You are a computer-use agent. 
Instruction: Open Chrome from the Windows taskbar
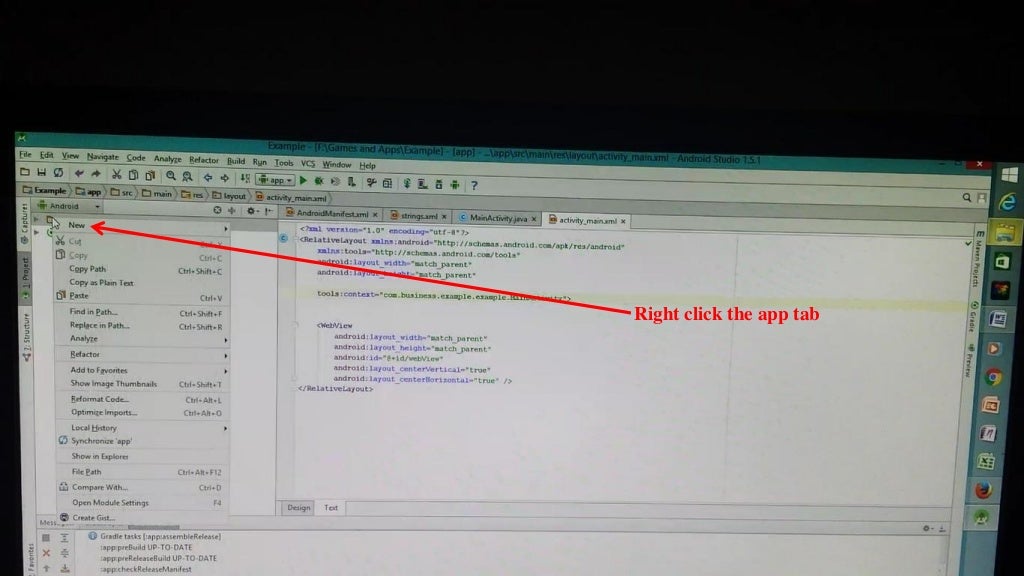point(993,377)
